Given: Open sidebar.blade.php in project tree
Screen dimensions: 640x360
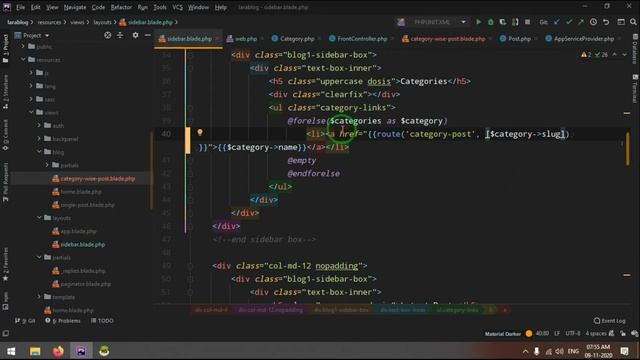Looking at the screenshot, I should 82,244.
